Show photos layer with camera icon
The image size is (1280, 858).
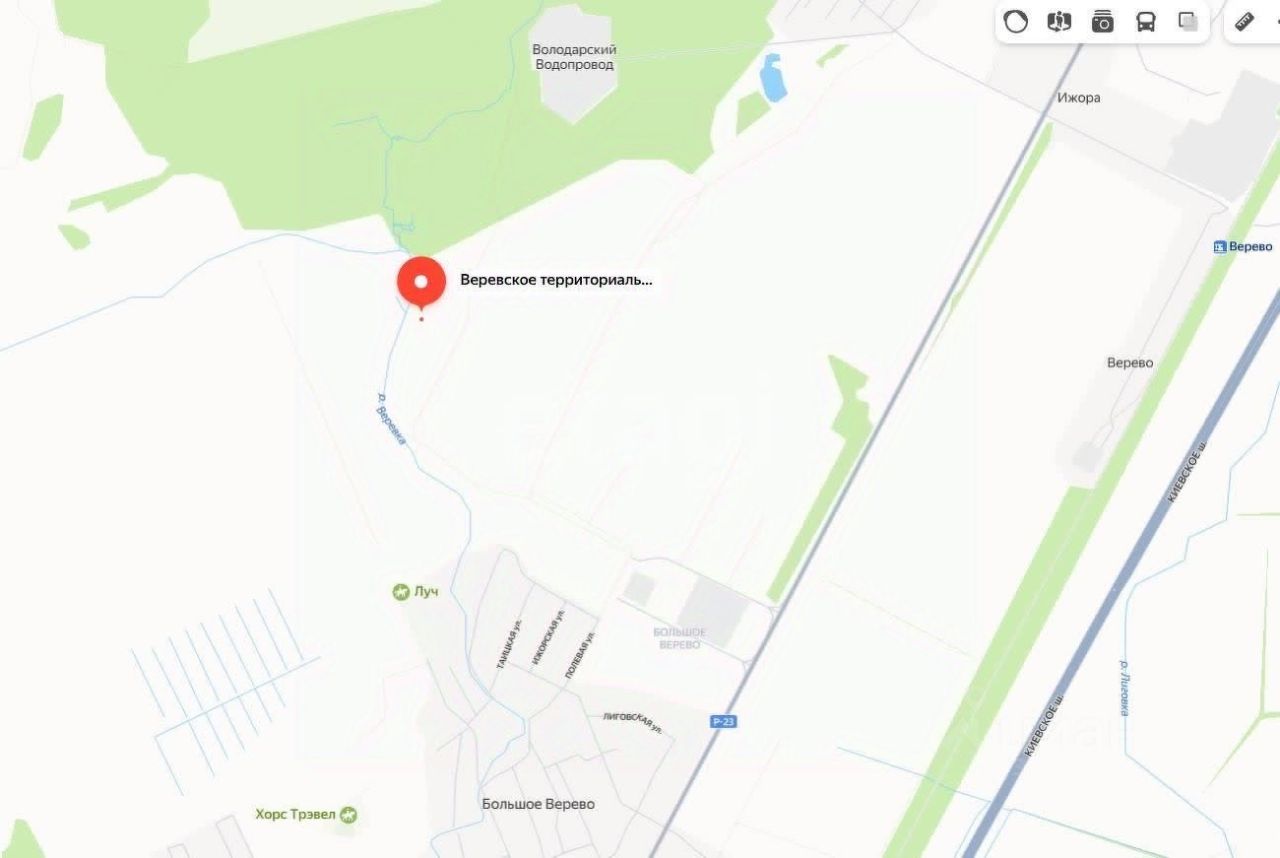tap(1102, 22)
